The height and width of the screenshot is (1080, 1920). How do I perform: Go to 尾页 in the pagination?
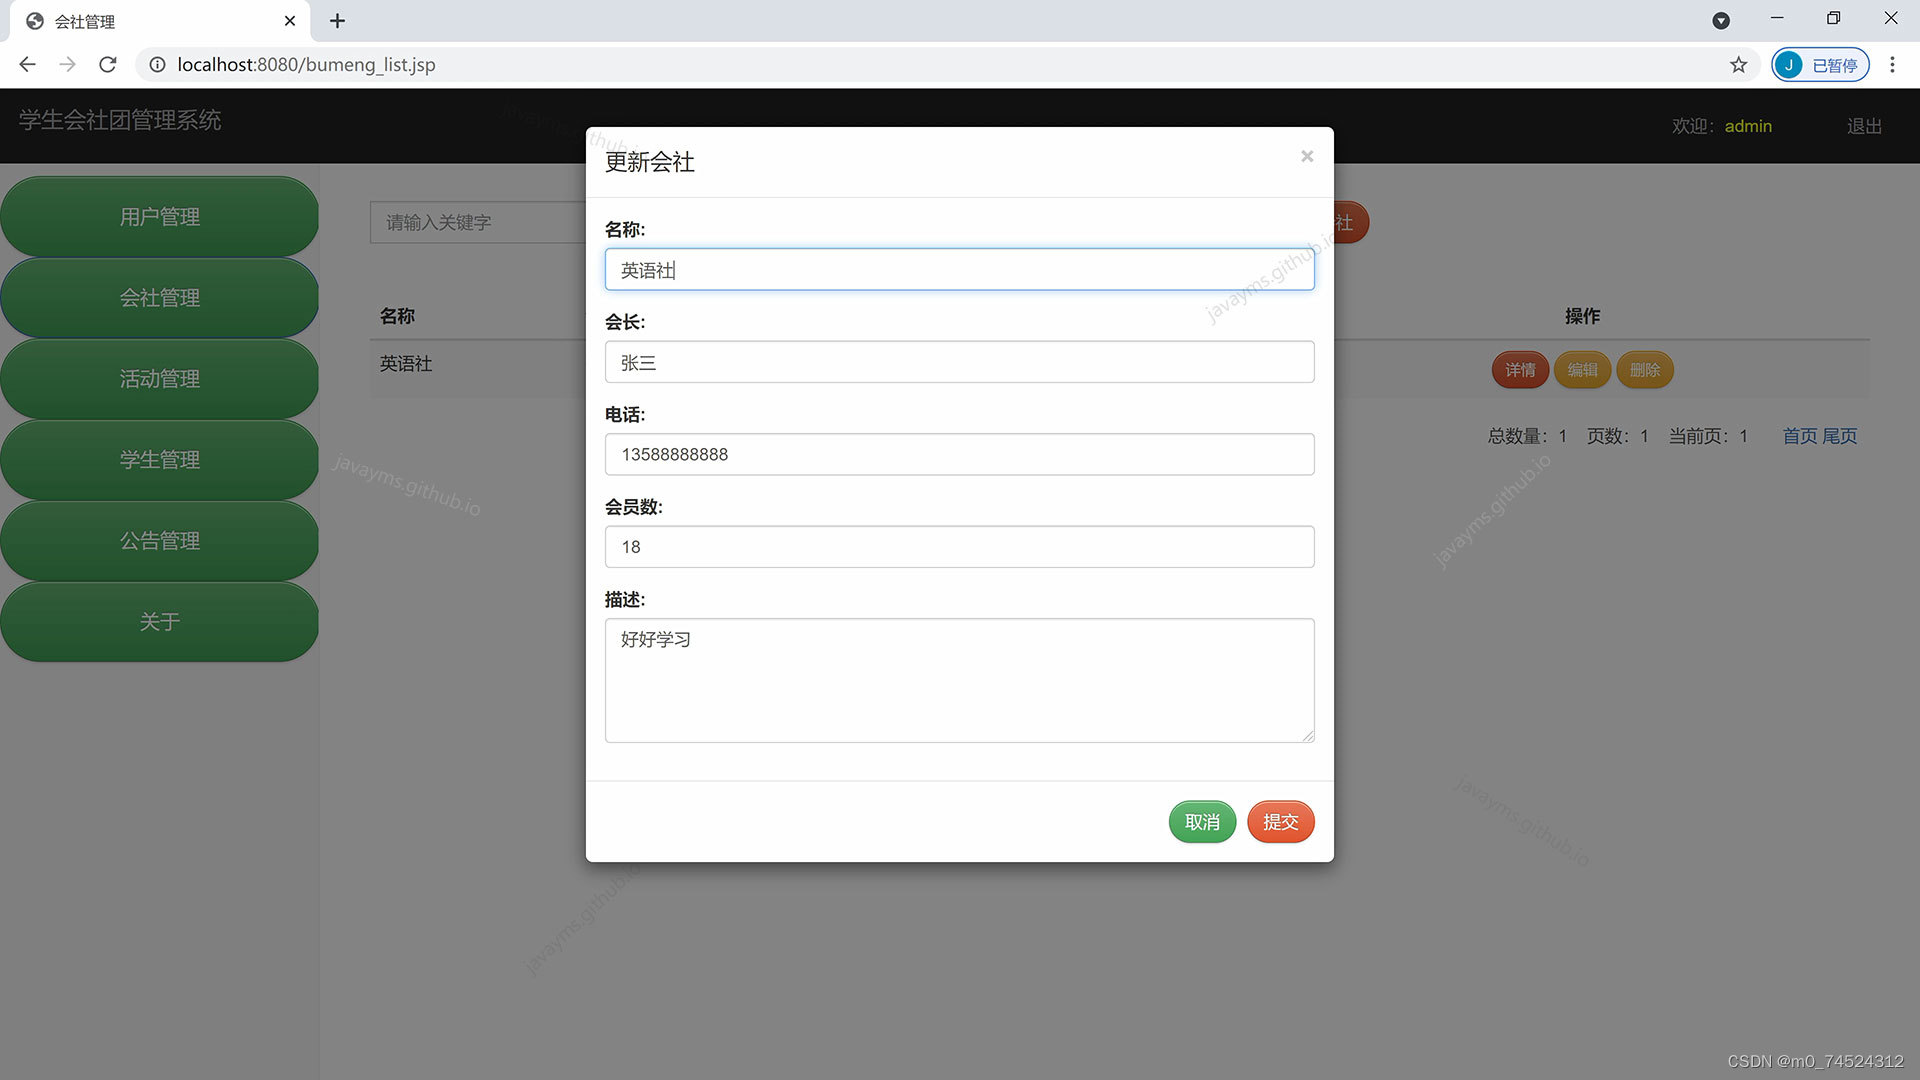[x=1839, y=436]
